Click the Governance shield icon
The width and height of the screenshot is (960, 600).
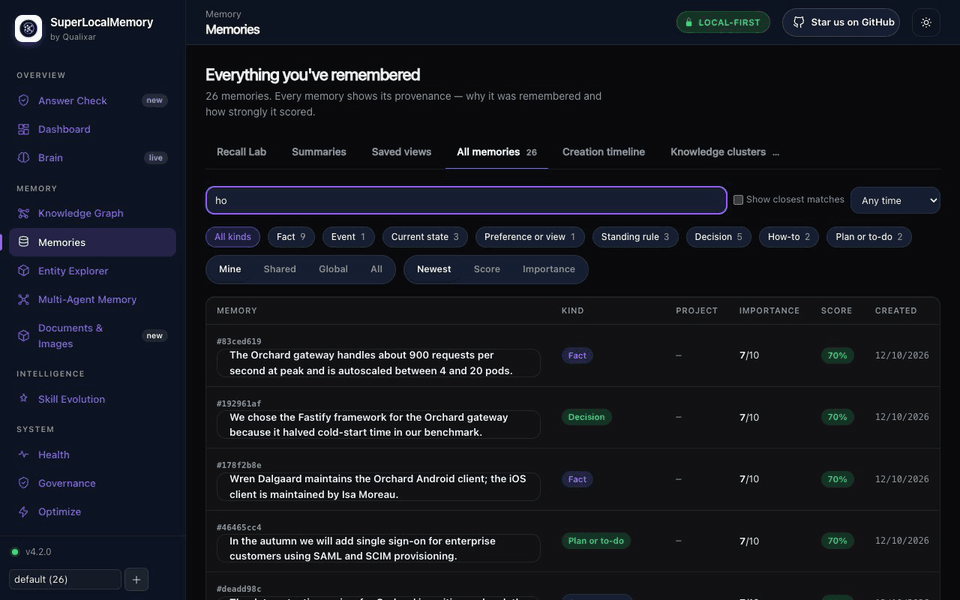click(23, 483)
